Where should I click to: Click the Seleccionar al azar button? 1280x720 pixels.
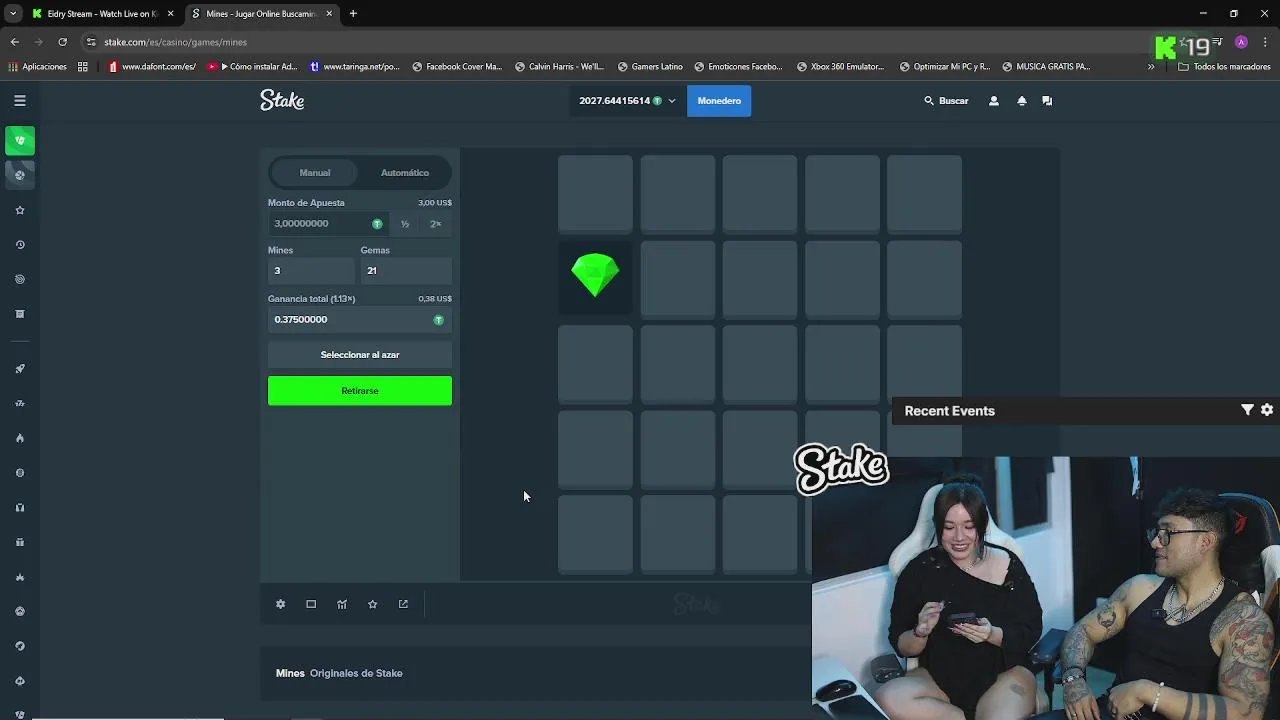[360, 355]
